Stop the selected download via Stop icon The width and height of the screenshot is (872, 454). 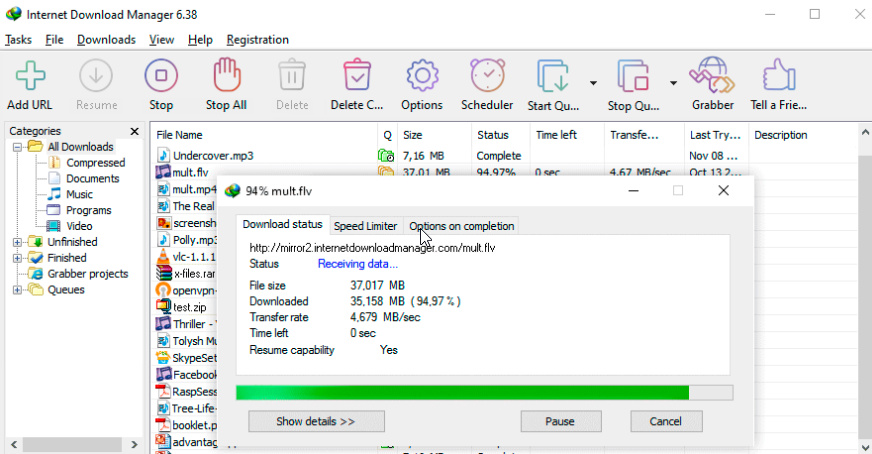[161, 76]
